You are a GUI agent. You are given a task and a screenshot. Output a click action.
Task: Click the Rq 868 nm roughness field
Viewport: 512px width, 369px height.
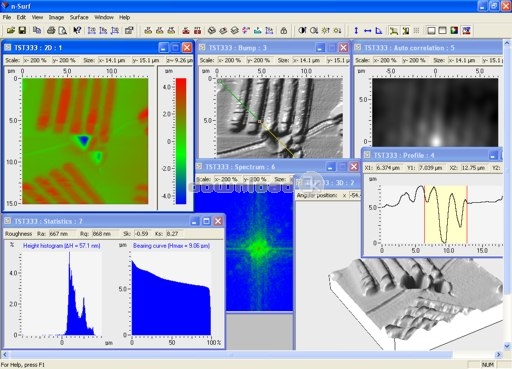click(x=105, y=234)
